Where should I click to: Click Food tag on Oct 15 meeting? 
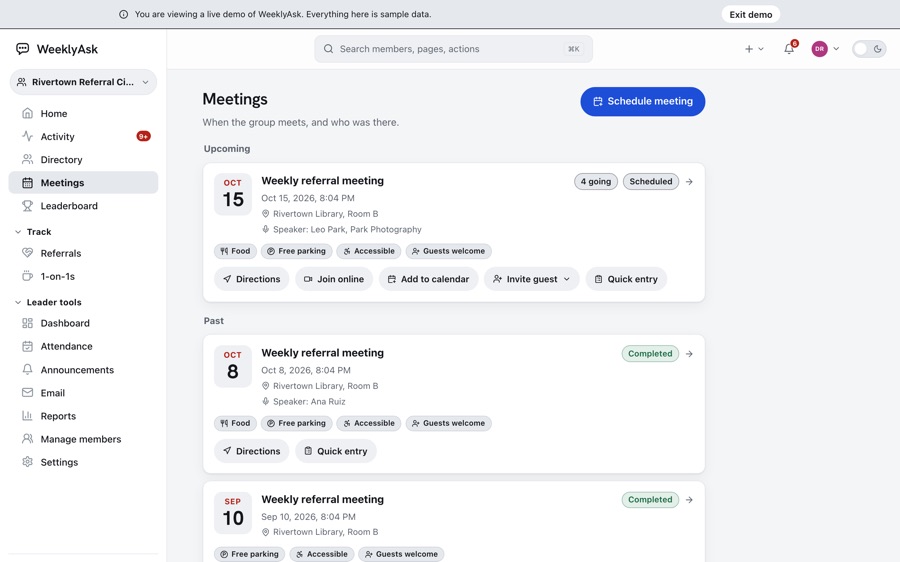tap(235, 251)
